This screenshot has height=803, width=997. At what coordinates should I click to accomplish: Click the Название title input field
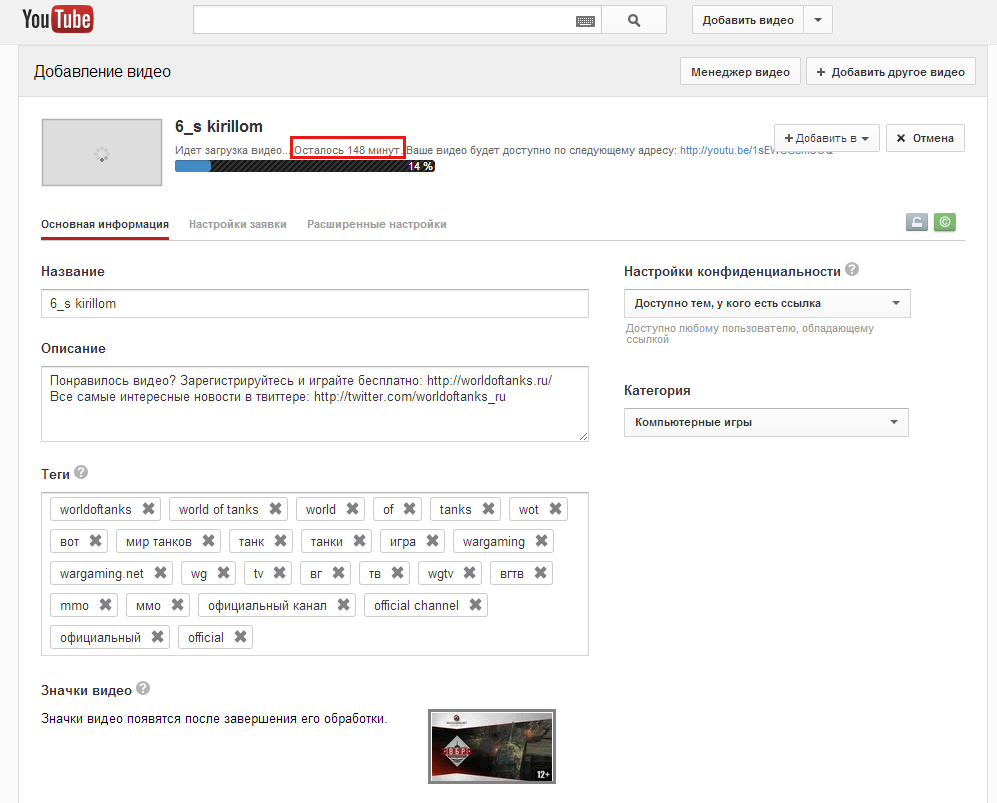coord(315,303)
